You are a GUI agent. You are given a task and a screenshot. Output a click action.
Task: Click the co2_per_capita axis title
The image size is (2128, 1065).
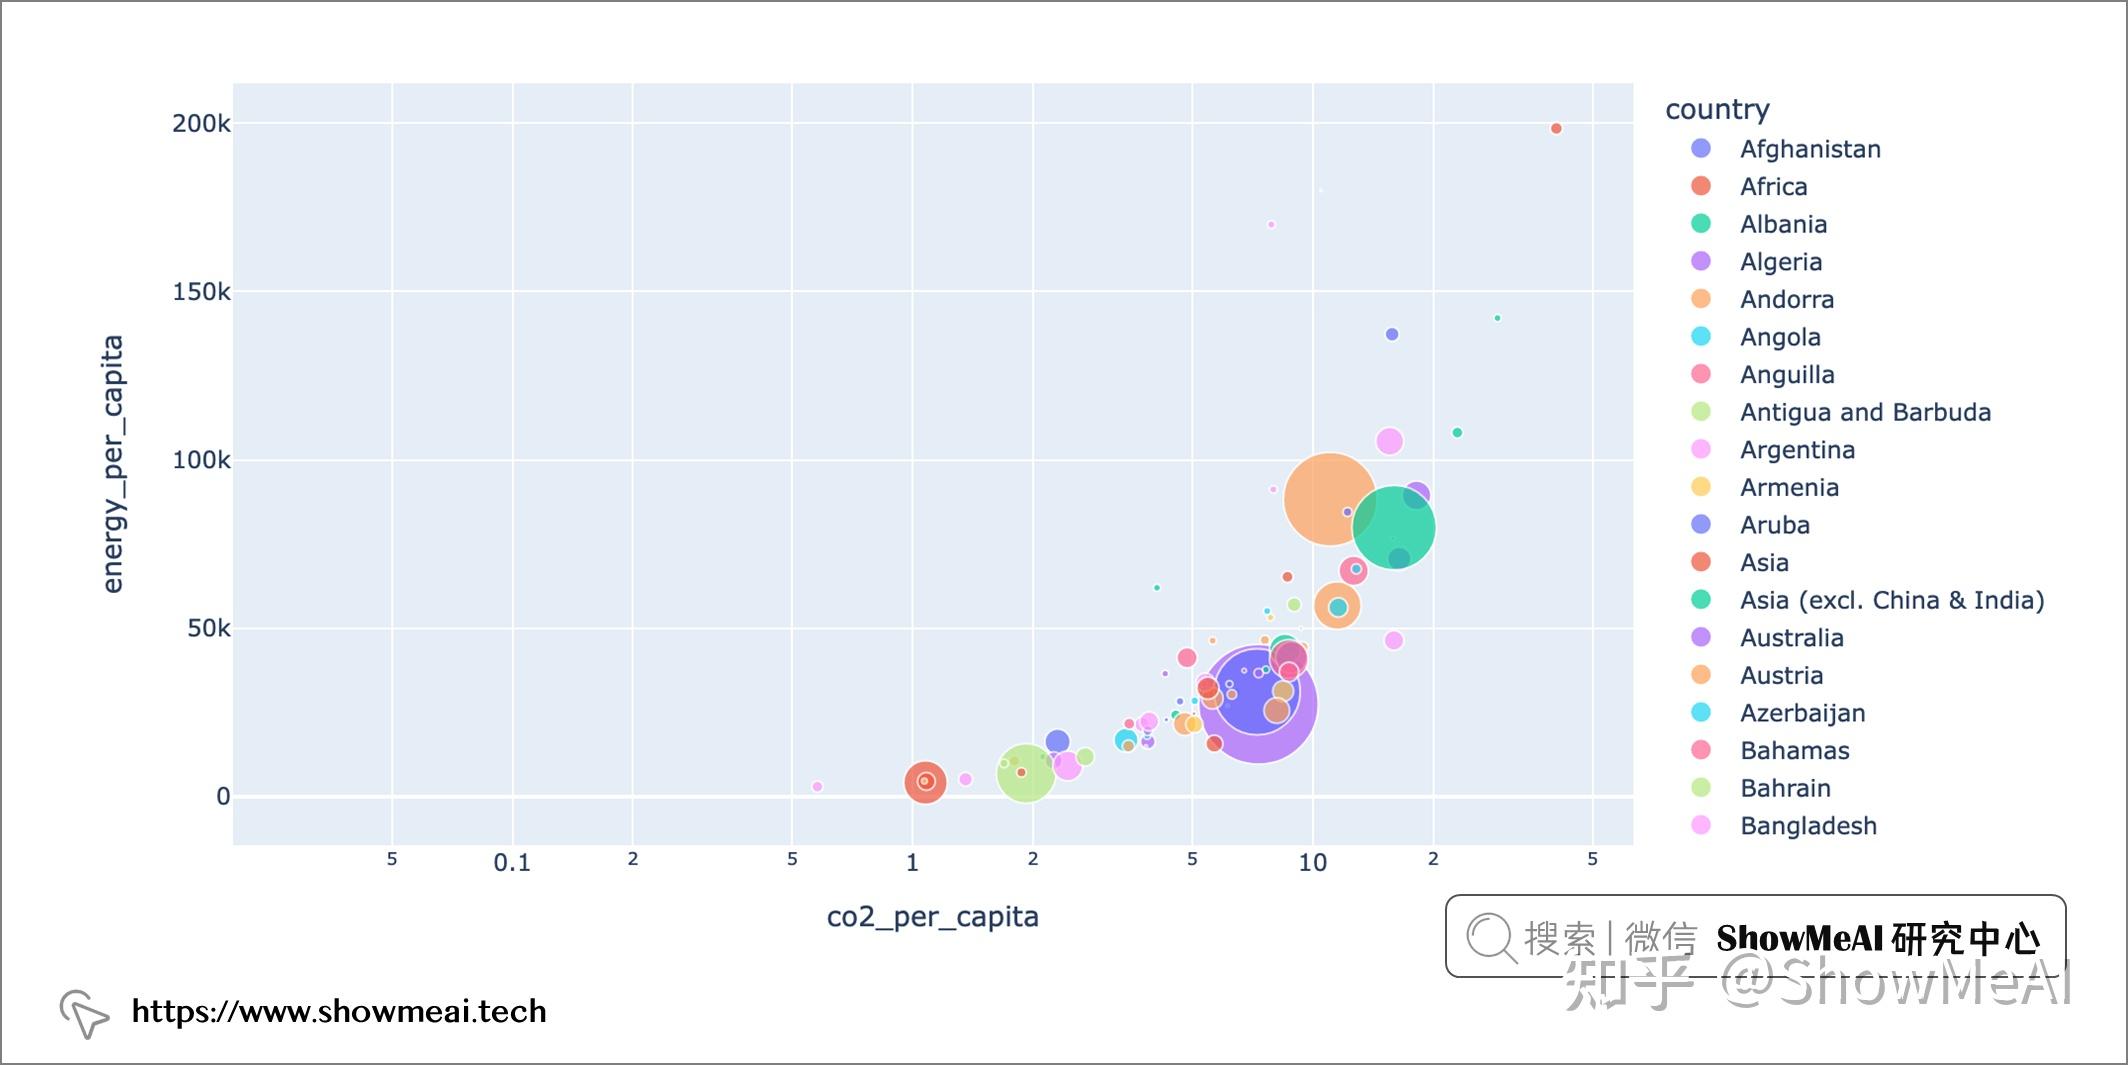[932, 917]
